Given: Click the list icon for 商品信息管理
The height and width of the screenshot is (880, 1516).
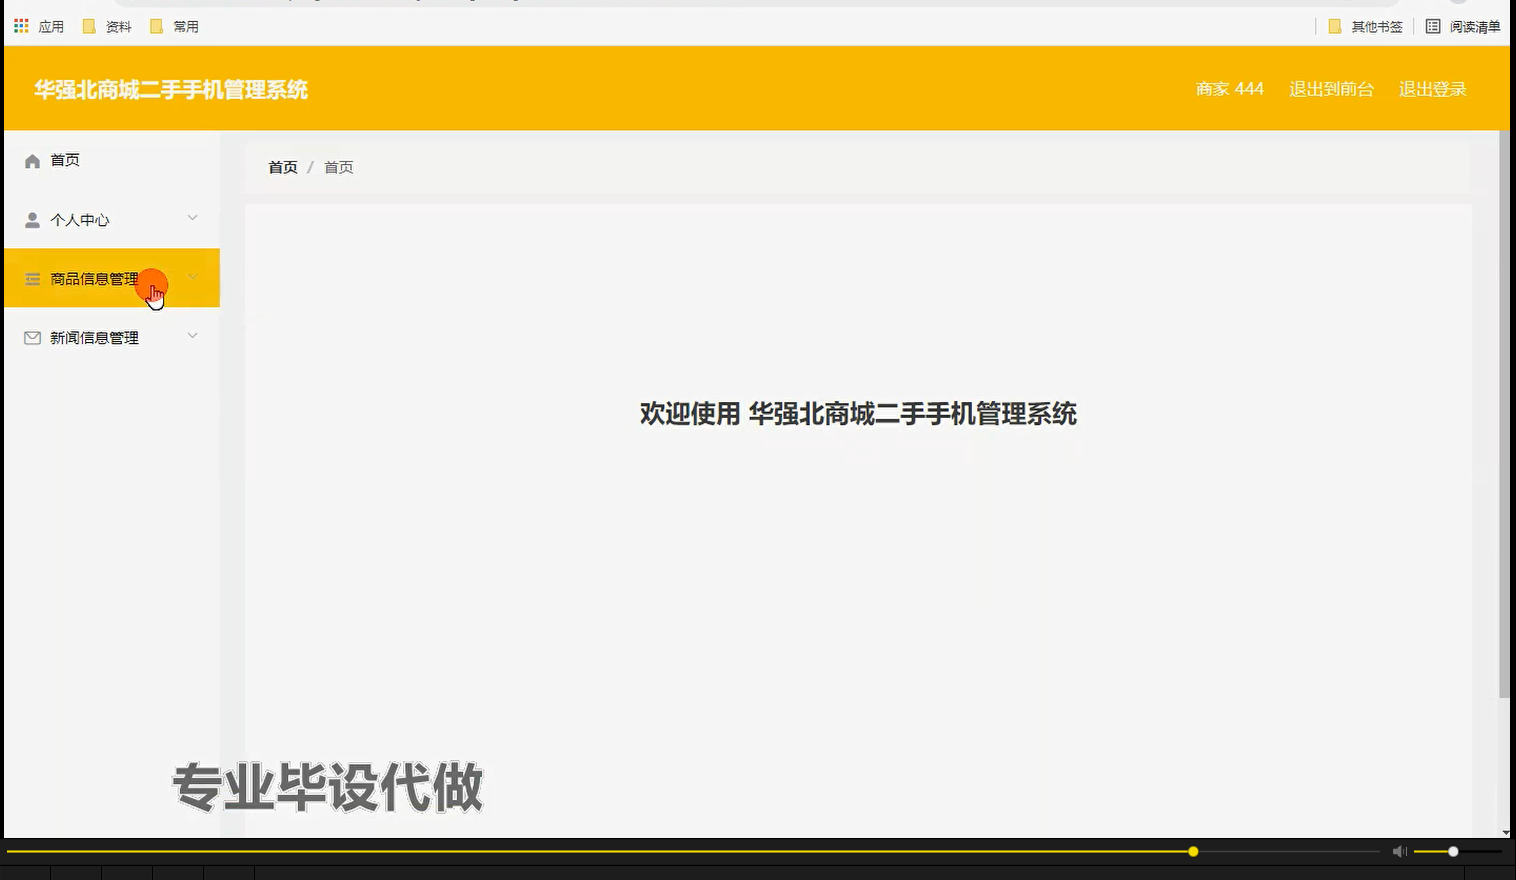Looking at the screenshot, I should 31,278.
